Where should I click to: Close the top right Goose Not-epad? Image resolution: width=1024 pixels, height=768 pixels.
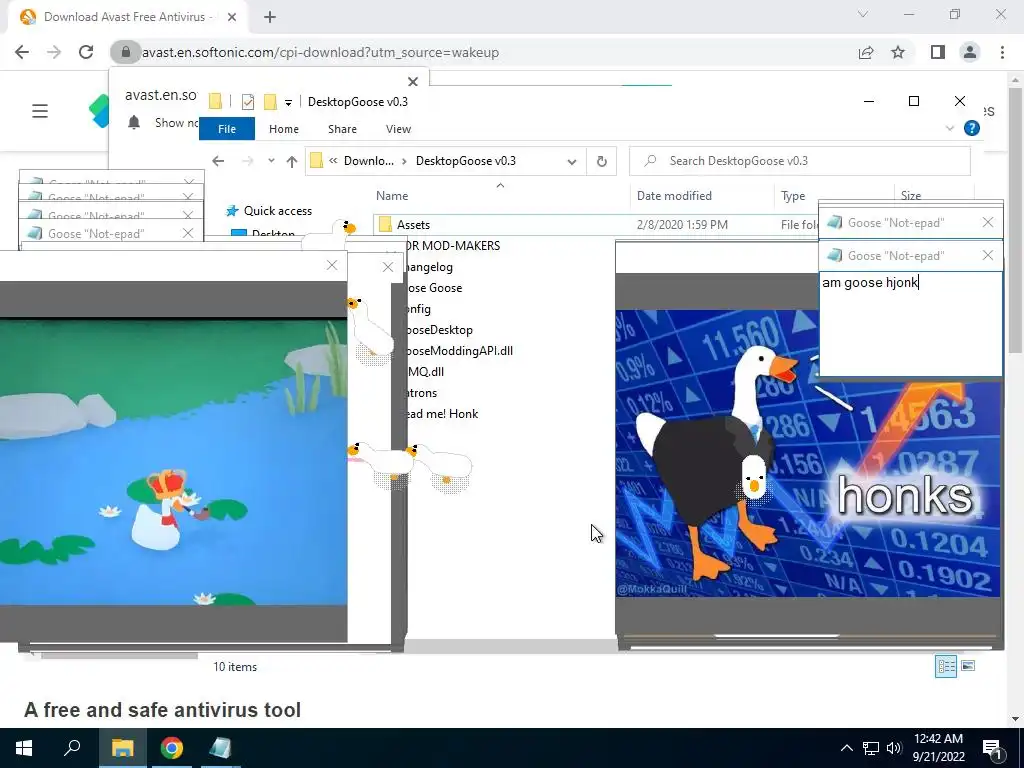click(988, 223)
